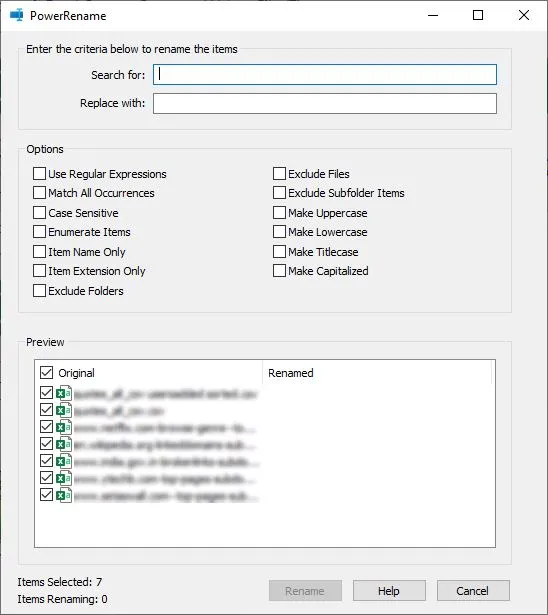Click into the Replace with field
This screenshot has width=548, height=615.
(x=325, y=104)
